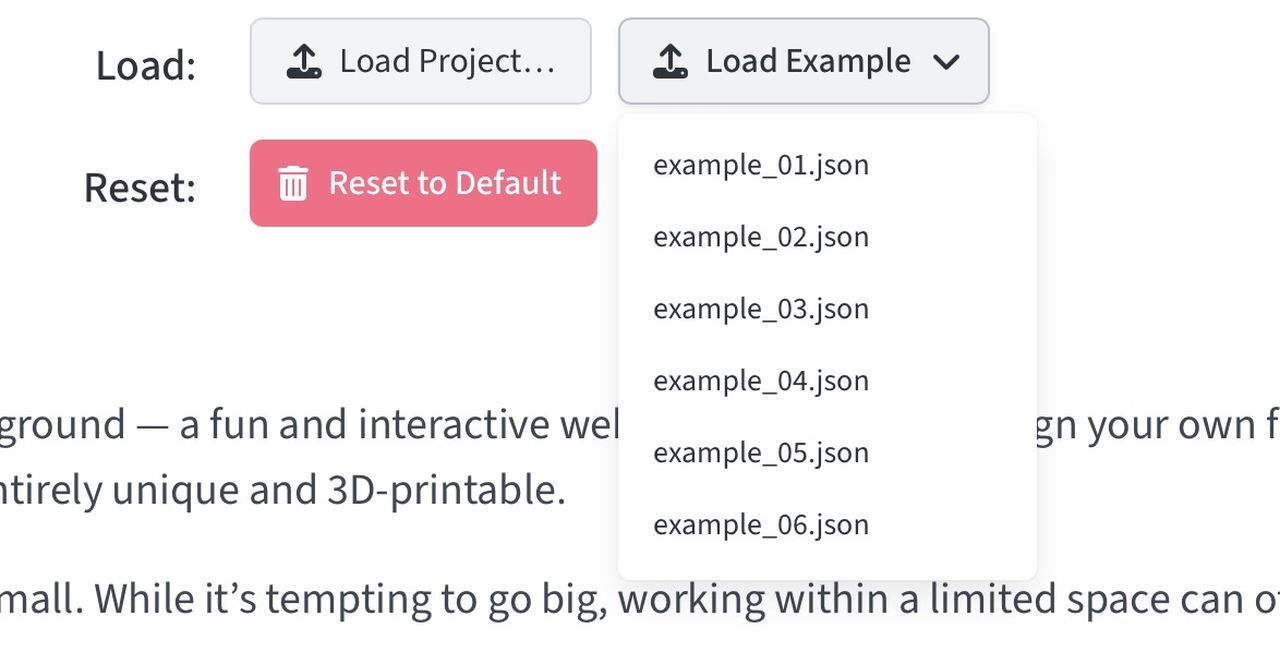Select example_01.json from the list
This screenshot has width=1280, height=652.
[761, 165]
